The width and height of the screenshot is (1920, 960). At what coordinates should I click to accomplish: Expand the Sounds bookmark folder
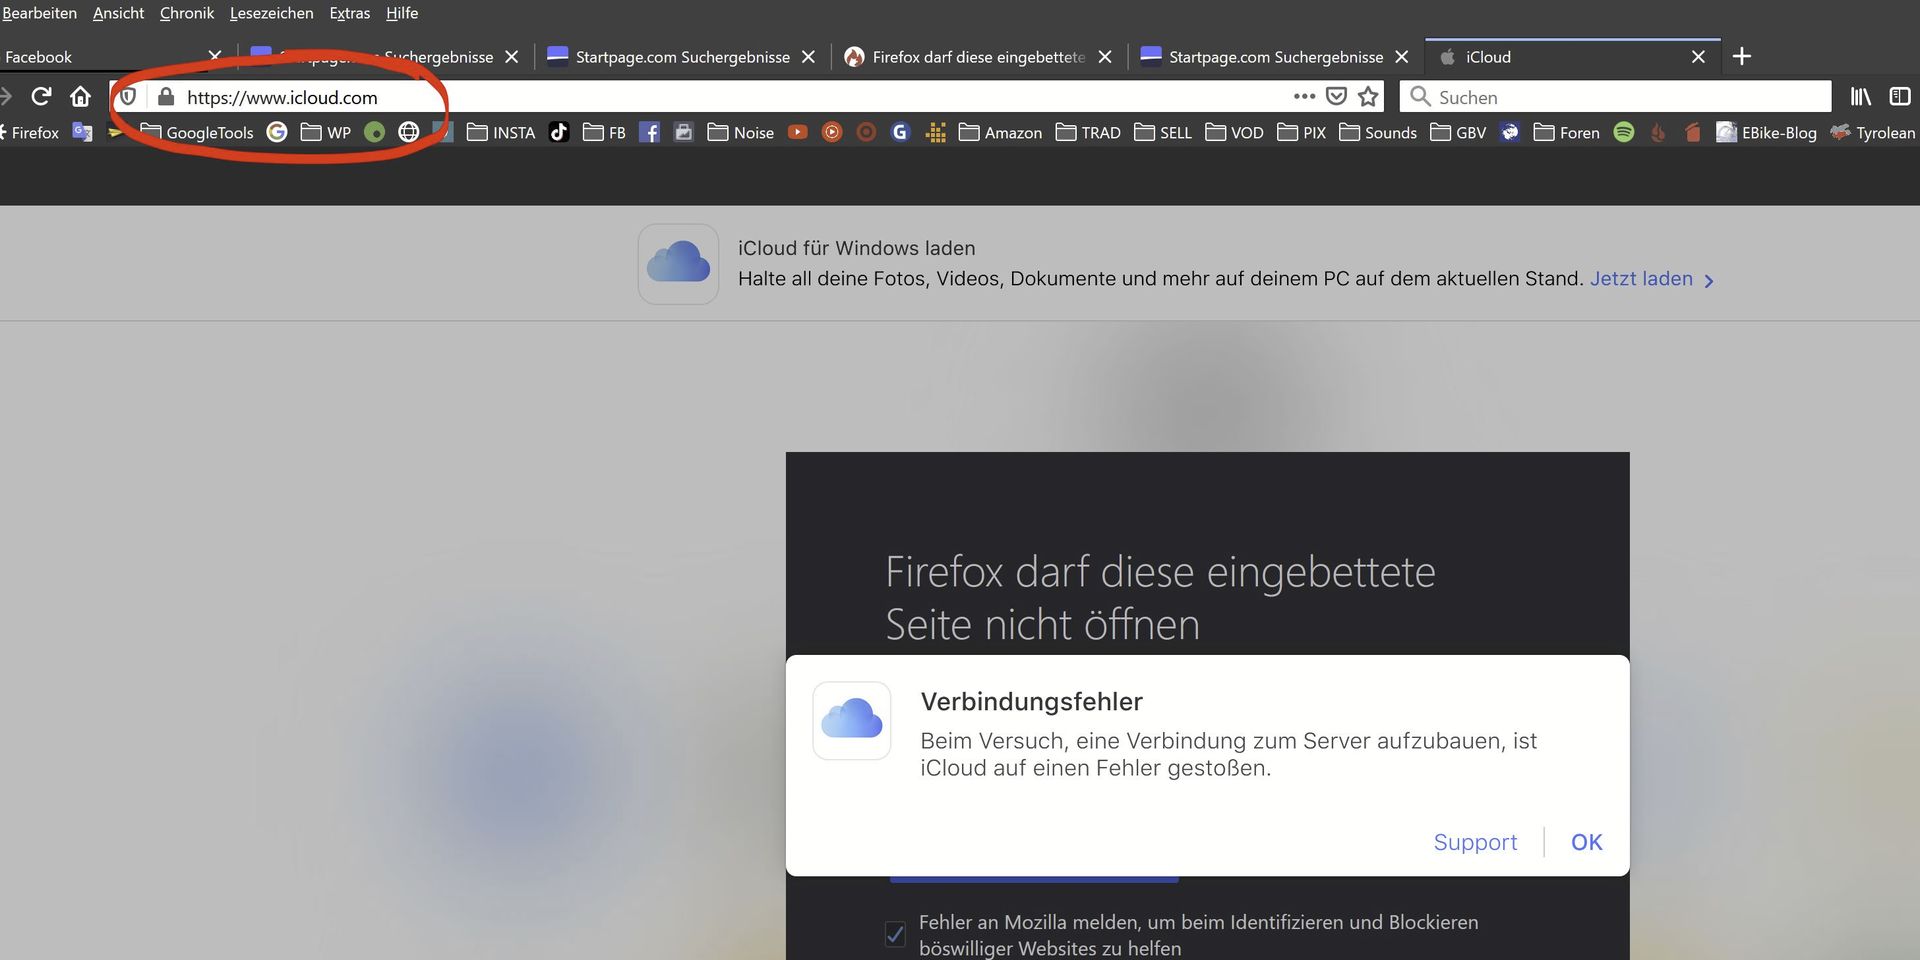coord(1378,132)
